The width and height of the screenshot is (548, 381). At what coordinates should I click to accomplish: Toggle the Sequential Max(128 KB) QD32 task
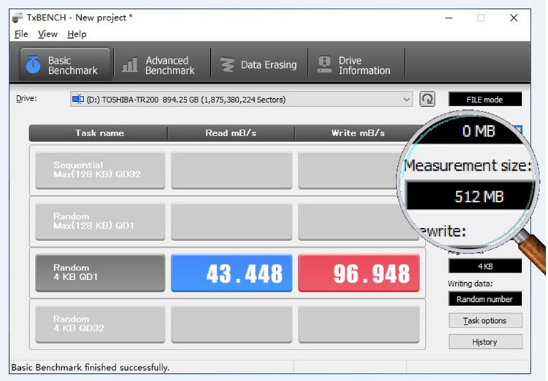click(100, 170)
